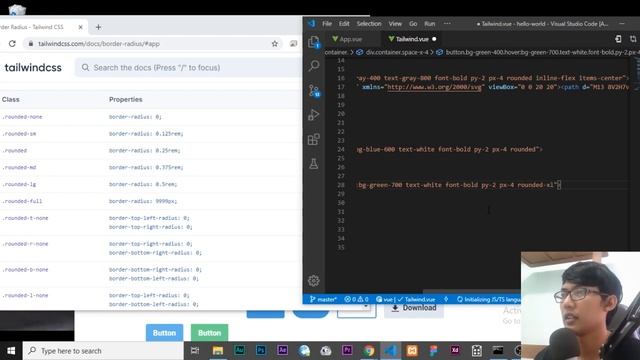Screen dimensions: 640x360
Task: Open Windows Start menu
Action: click(x=11, y=351)
